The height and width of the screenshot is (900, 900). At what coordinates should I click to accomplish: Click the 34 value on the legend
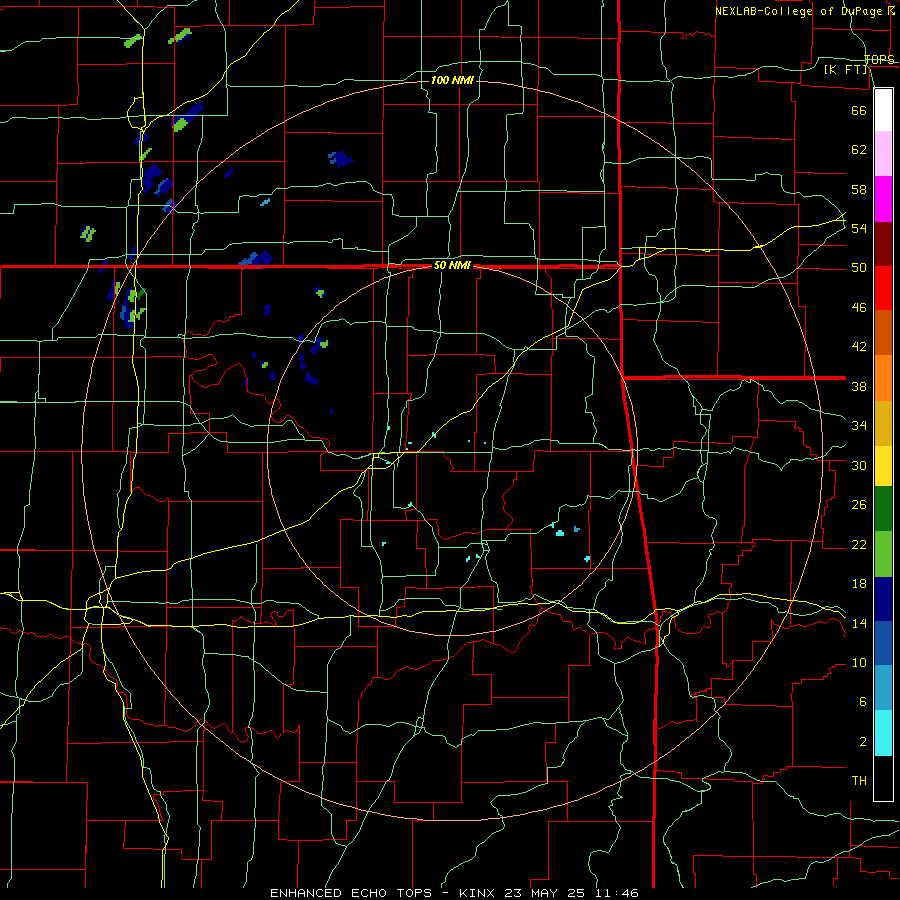(859, 426)
